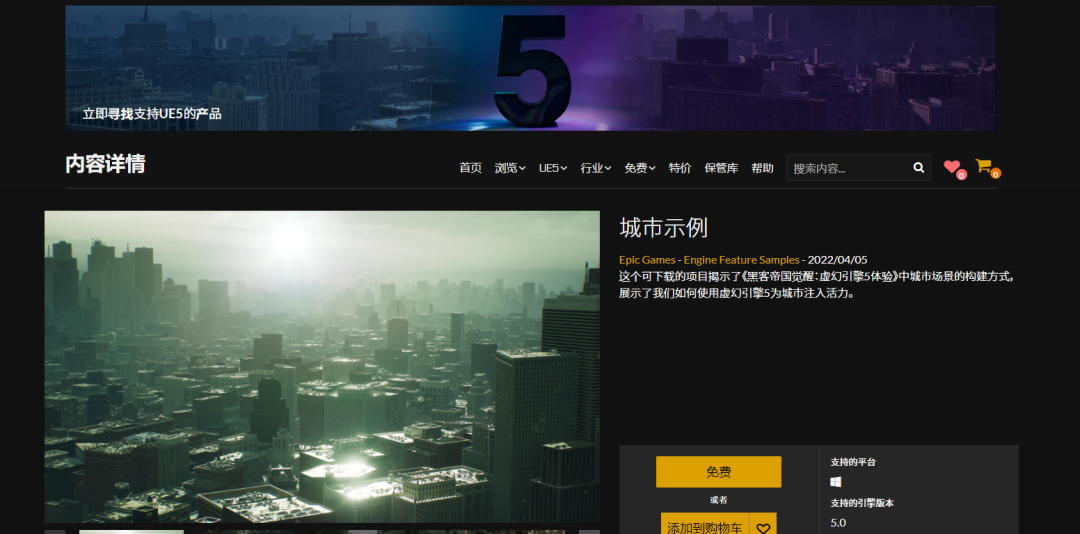This screenshot has width=1080, height=534.
Task: Click the 城市示例 product title
Action: [x=663, y=228]
